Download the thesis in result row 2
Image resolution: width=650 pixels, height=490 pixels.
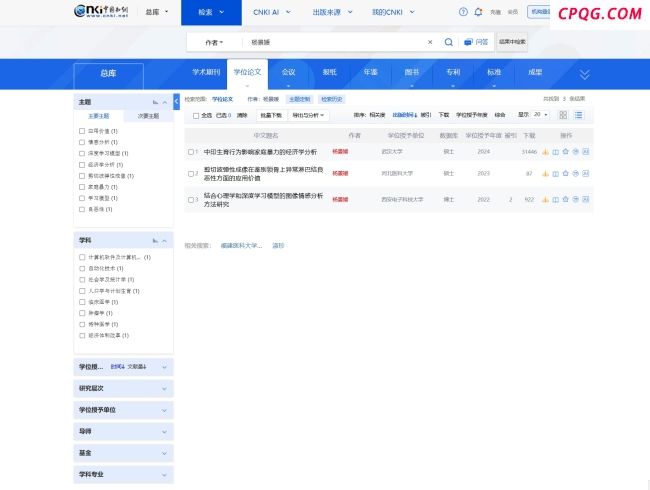pos(546,174)
